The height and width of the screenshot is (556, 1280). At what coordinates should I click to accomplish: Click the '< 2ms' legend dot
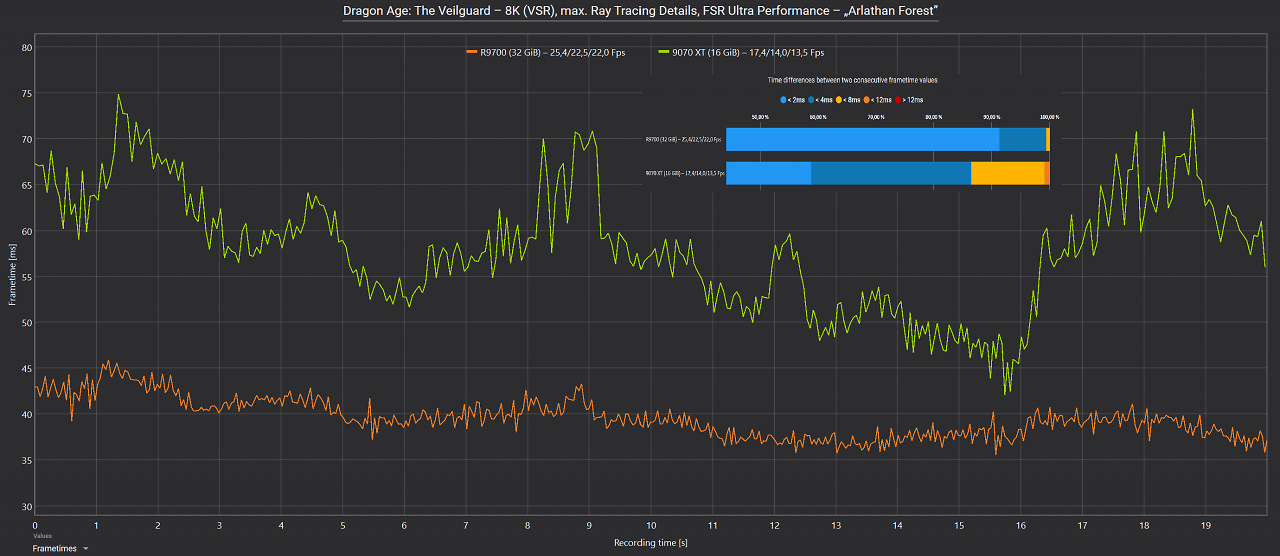[x=783, y=100]
